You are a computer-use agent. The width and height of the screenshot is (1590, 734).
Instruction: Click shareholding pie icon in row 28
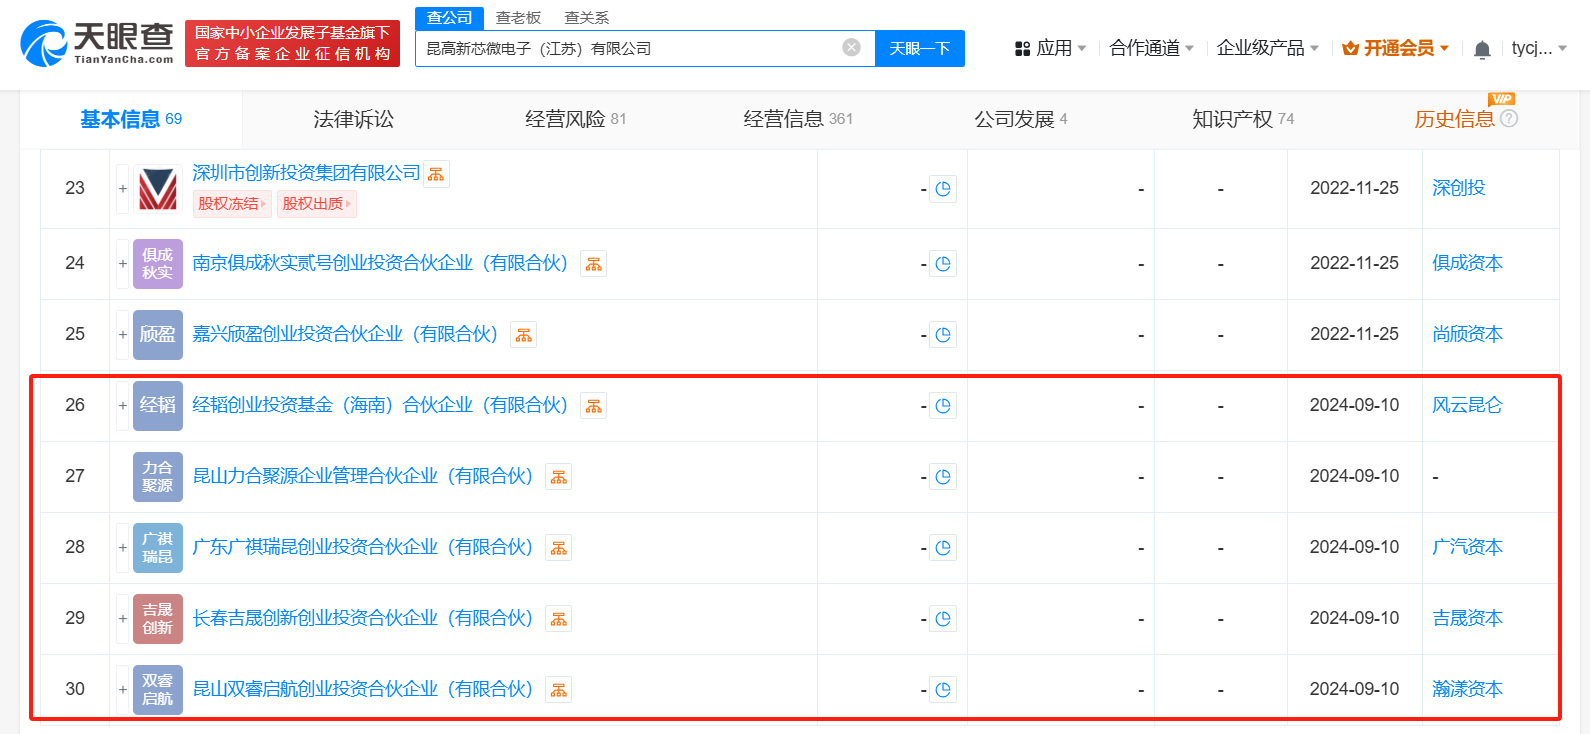click(x=943, y=548)
